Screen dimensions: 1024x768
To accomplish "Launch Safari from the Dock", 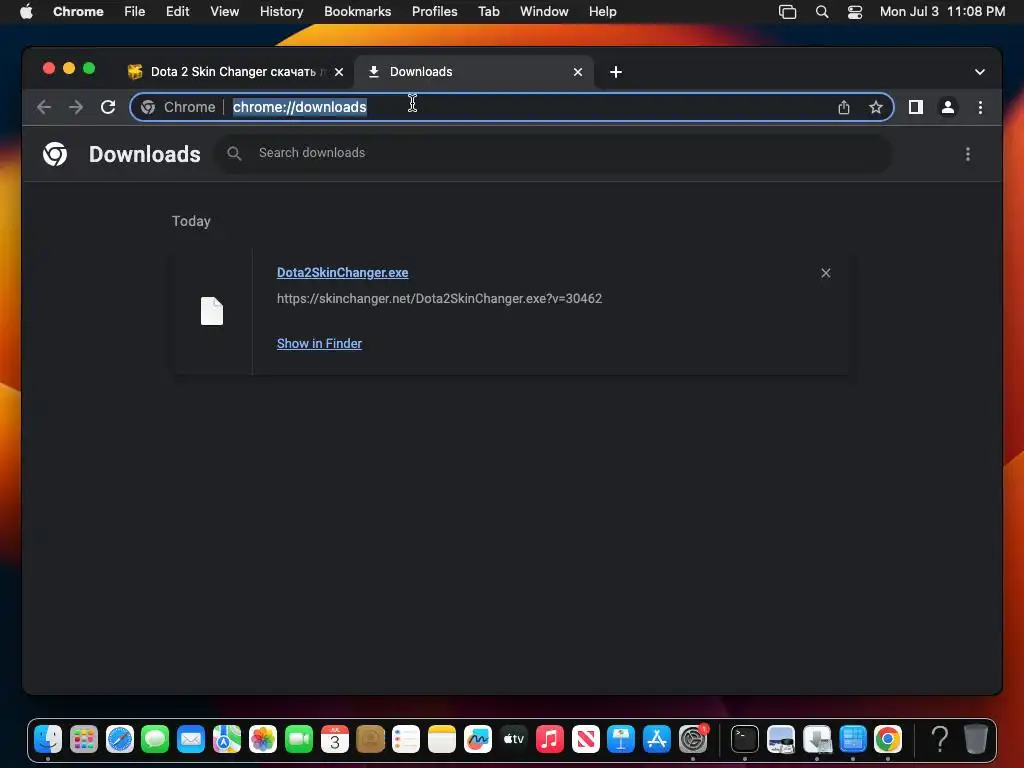I will pyautogui.click(x=120, y=739).
